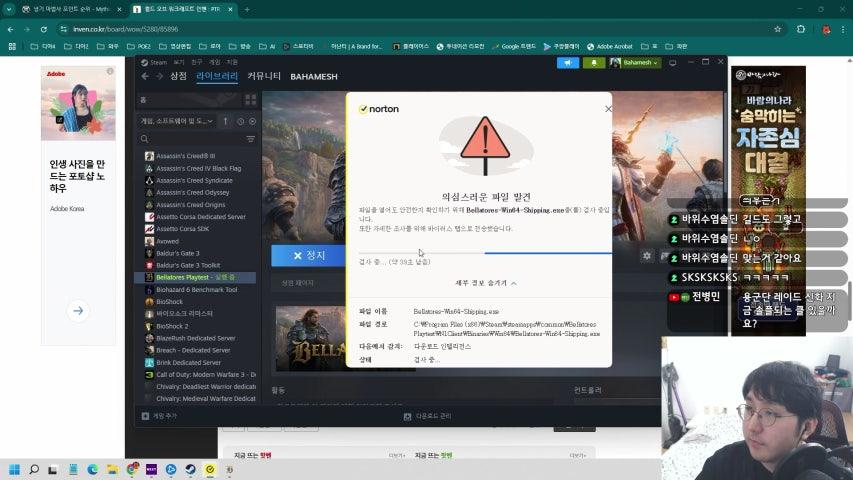
Task: Click the Norton scan progress bar
Action: (x=485, y=253)
